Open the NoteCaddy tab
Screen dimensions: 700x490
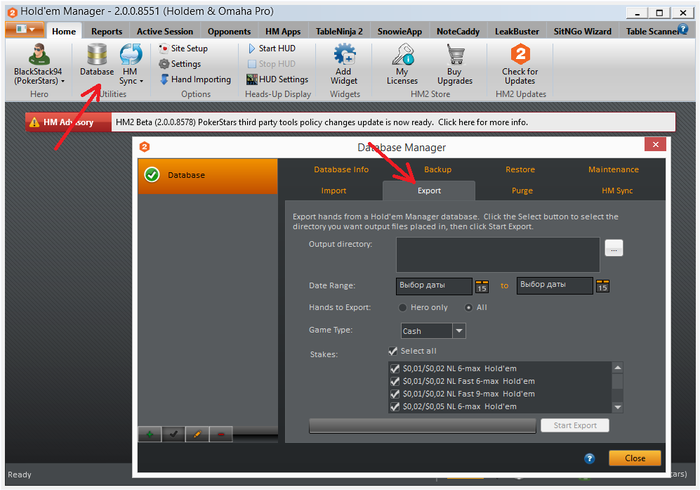(x=458, y=31)
